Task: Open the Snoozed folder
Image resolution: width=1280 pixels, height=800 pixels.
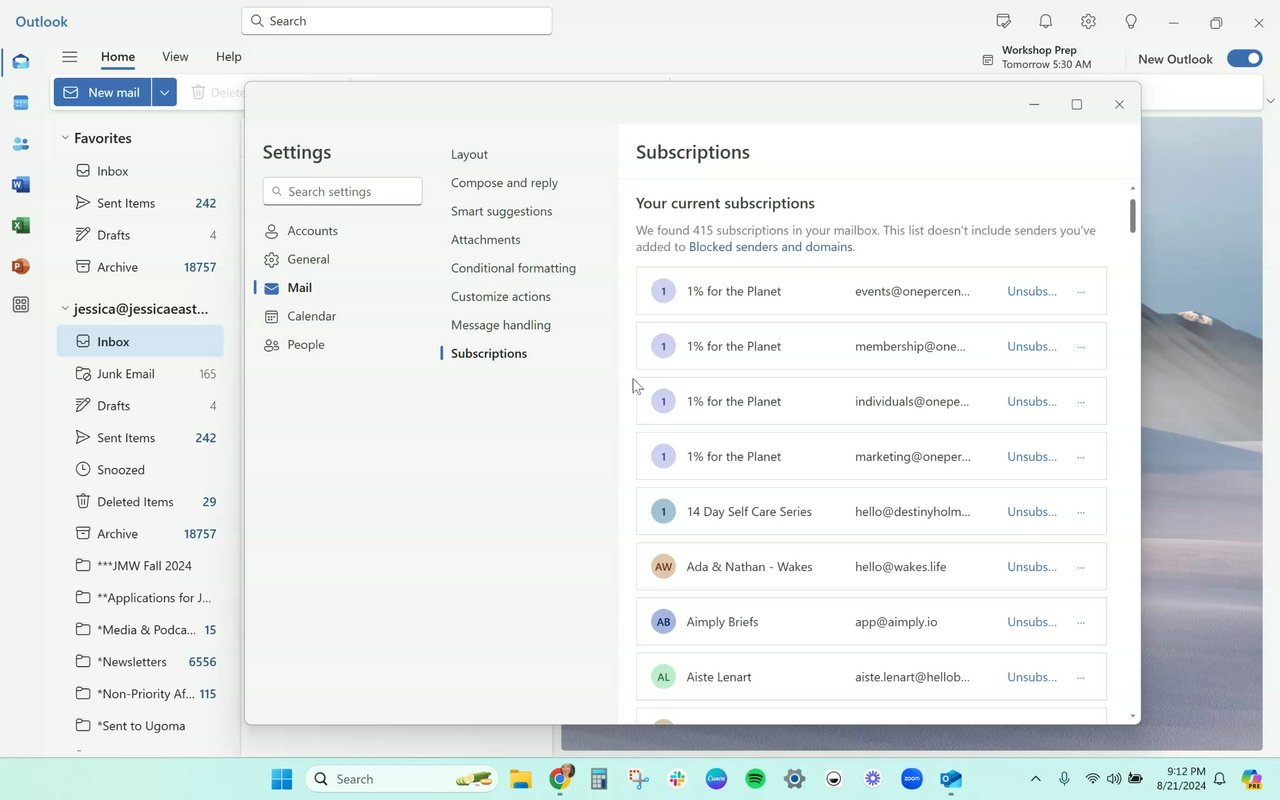Action: point(140,470)
